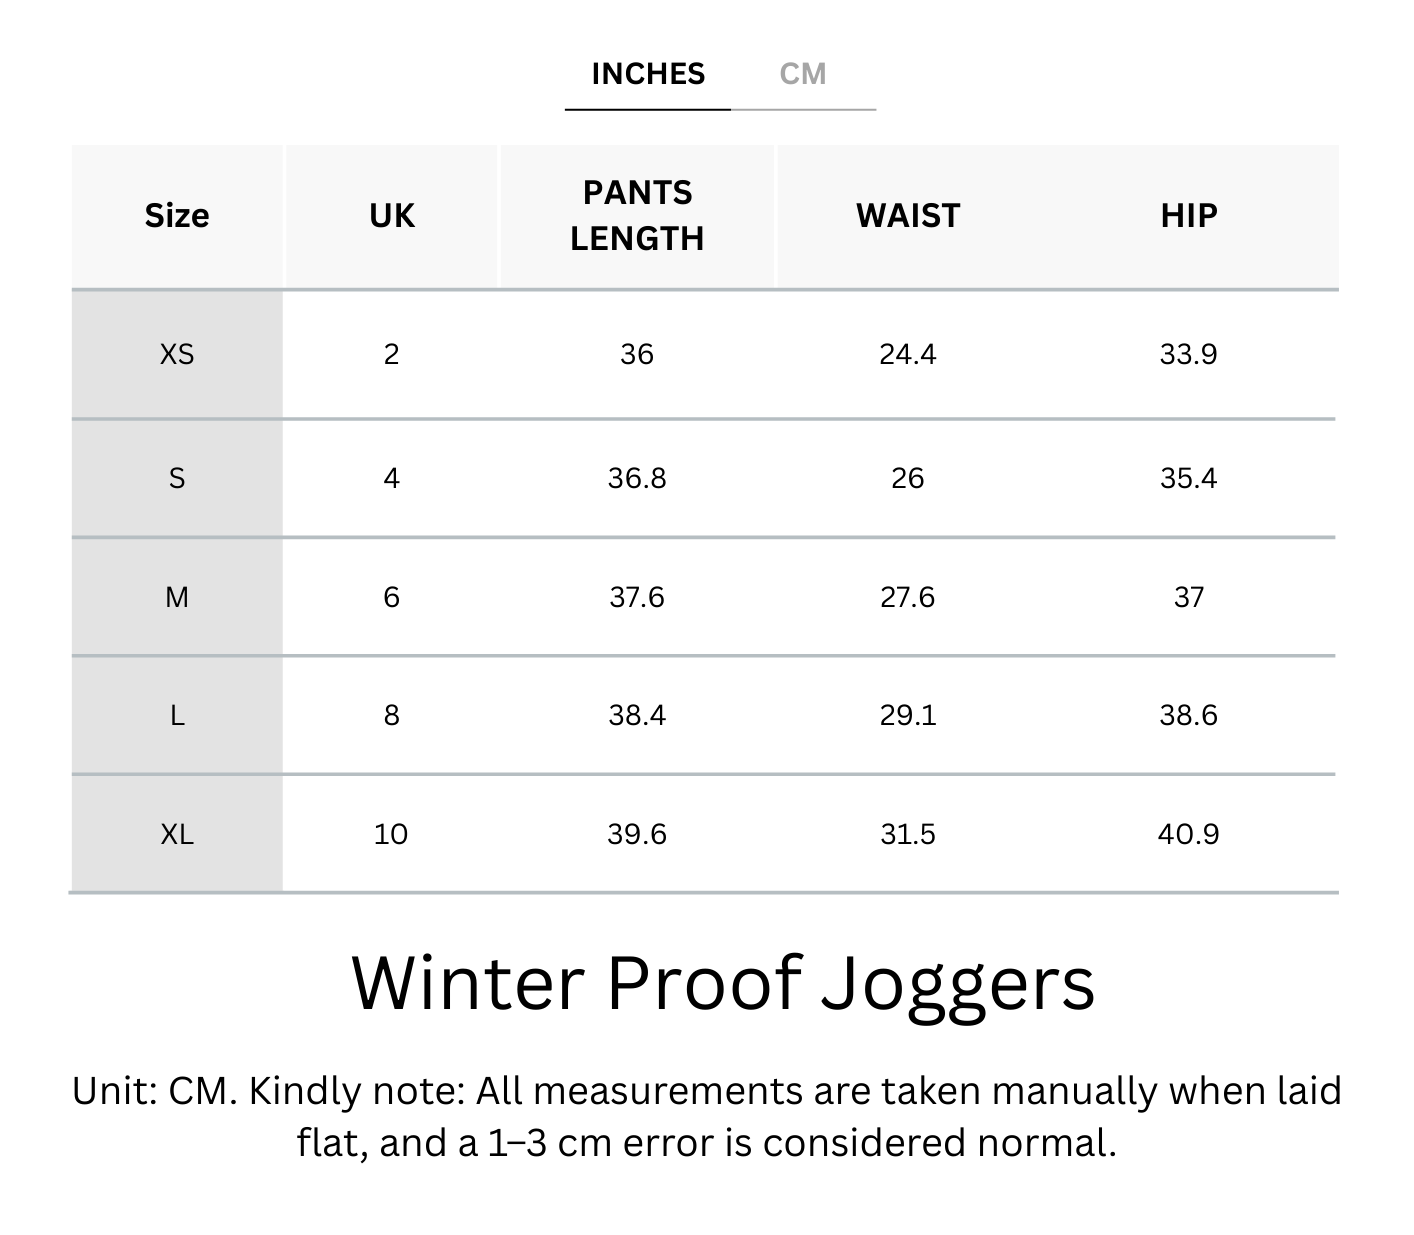The height and width of the screenshot is (1235, 1414).
Task: Click the HIP column header
Action: (1188, 216)
